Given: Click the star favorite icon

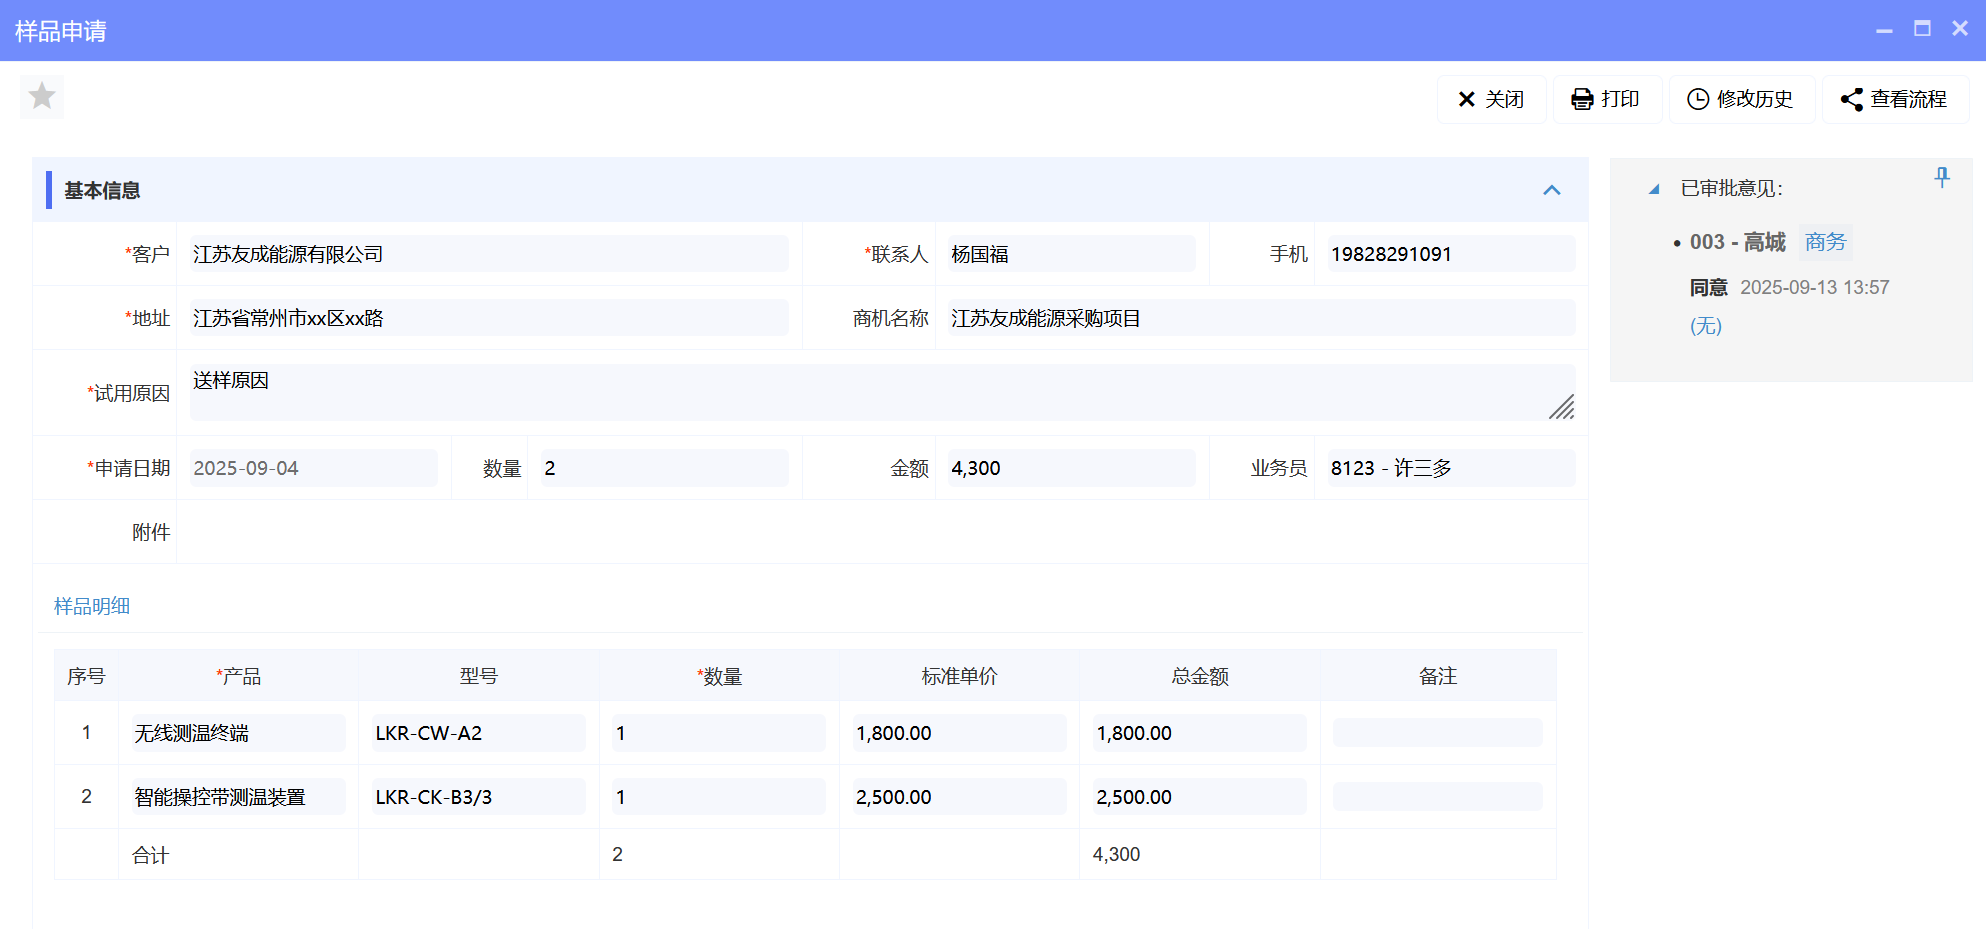Looking at the screenshot, I should (41, 96).
